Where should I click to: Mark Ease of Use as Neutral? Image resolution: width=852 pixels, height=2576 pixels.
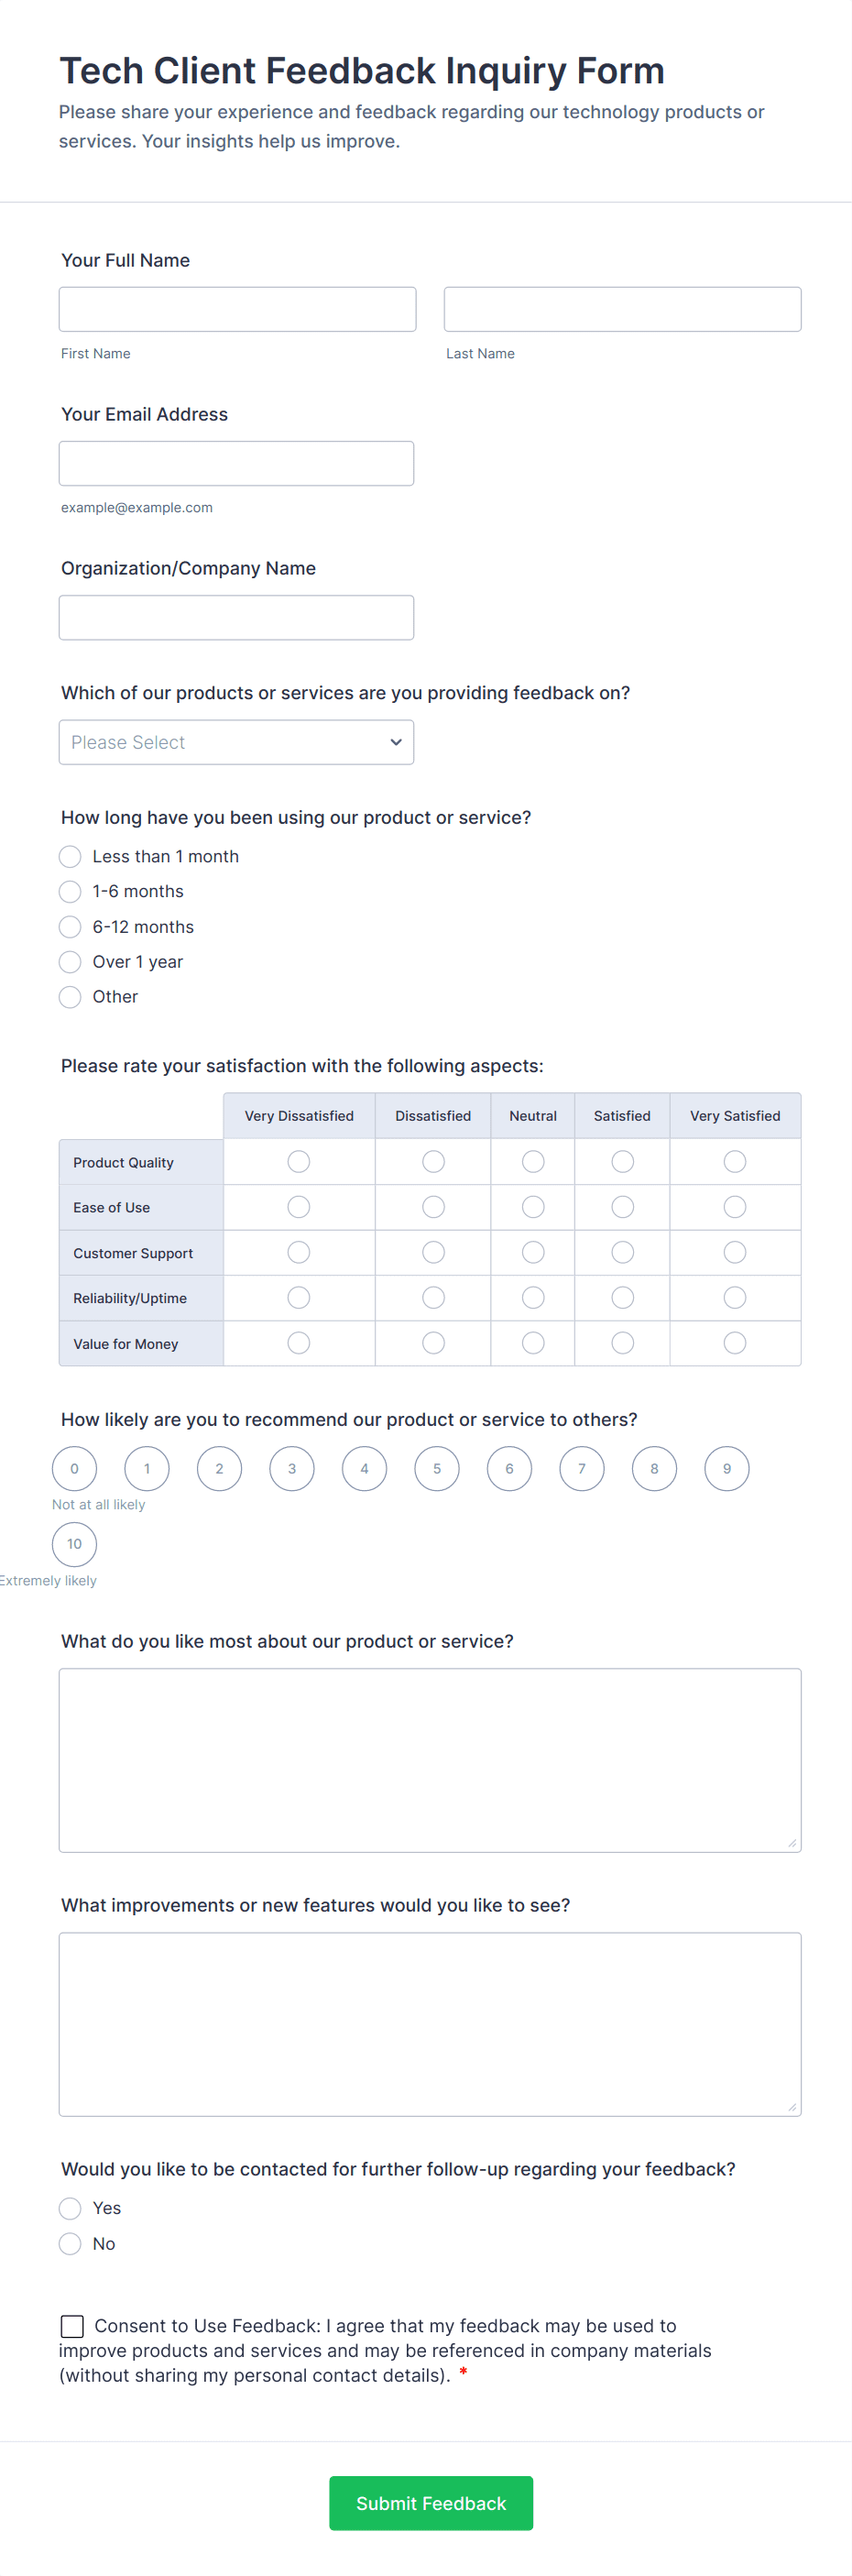tap(533, 1207)
